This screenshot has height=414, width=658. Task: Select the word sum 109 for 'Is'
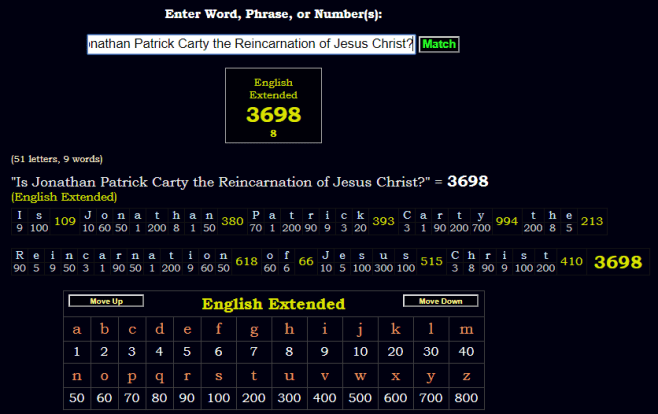point(65,221)
